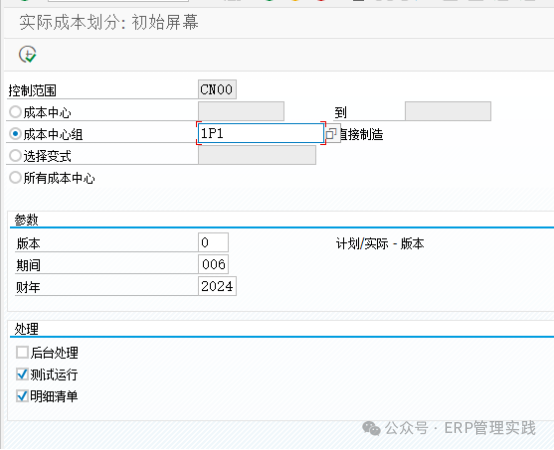Click the 选择变式 input field
This screenshot has width=554, height=450.
pyautogui.click(x=257, y=155)
